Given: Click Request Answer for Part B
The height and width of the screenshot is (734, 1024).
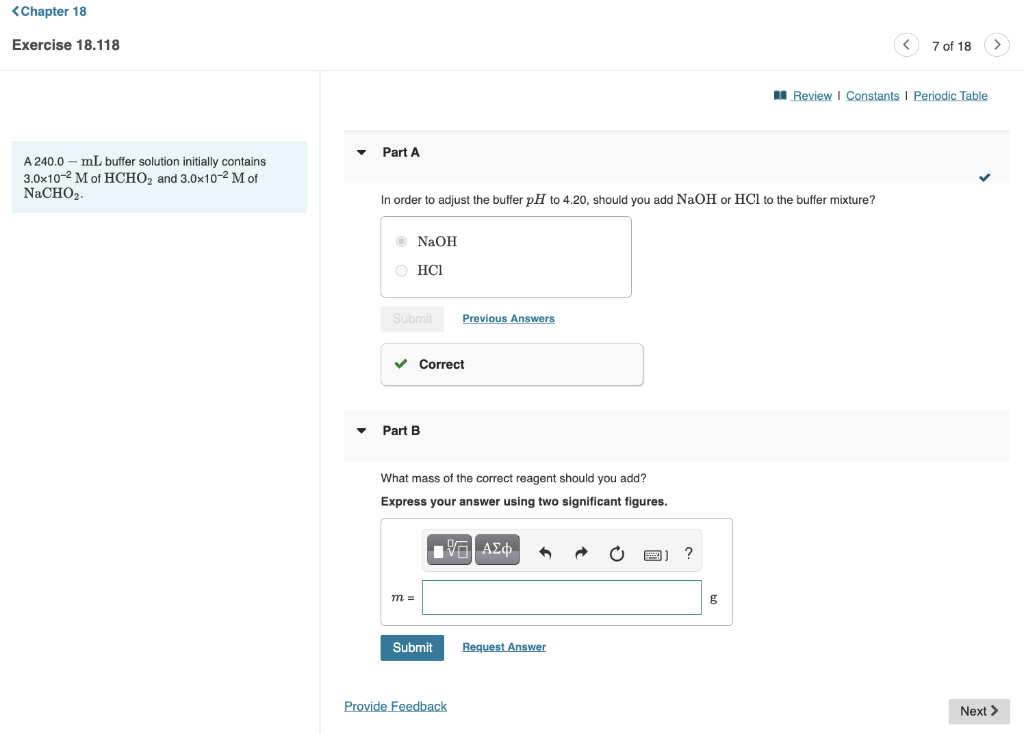Looking at the screenshot, I should click(504, 646).
